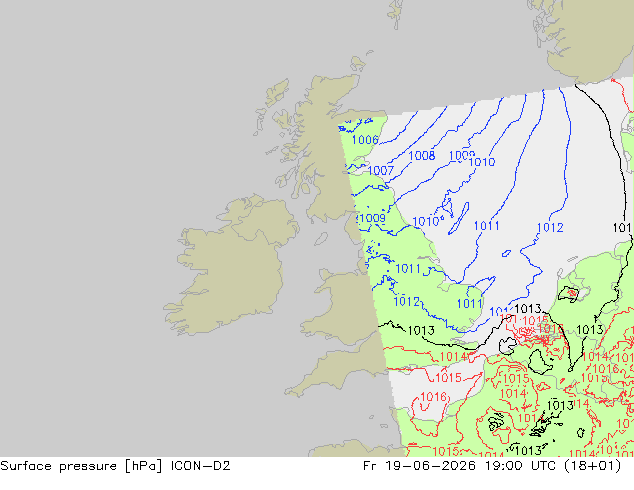Click the 1011 label over the open North Sea
The height and width of the screenshot is (490, 634).
pos(486,226)
